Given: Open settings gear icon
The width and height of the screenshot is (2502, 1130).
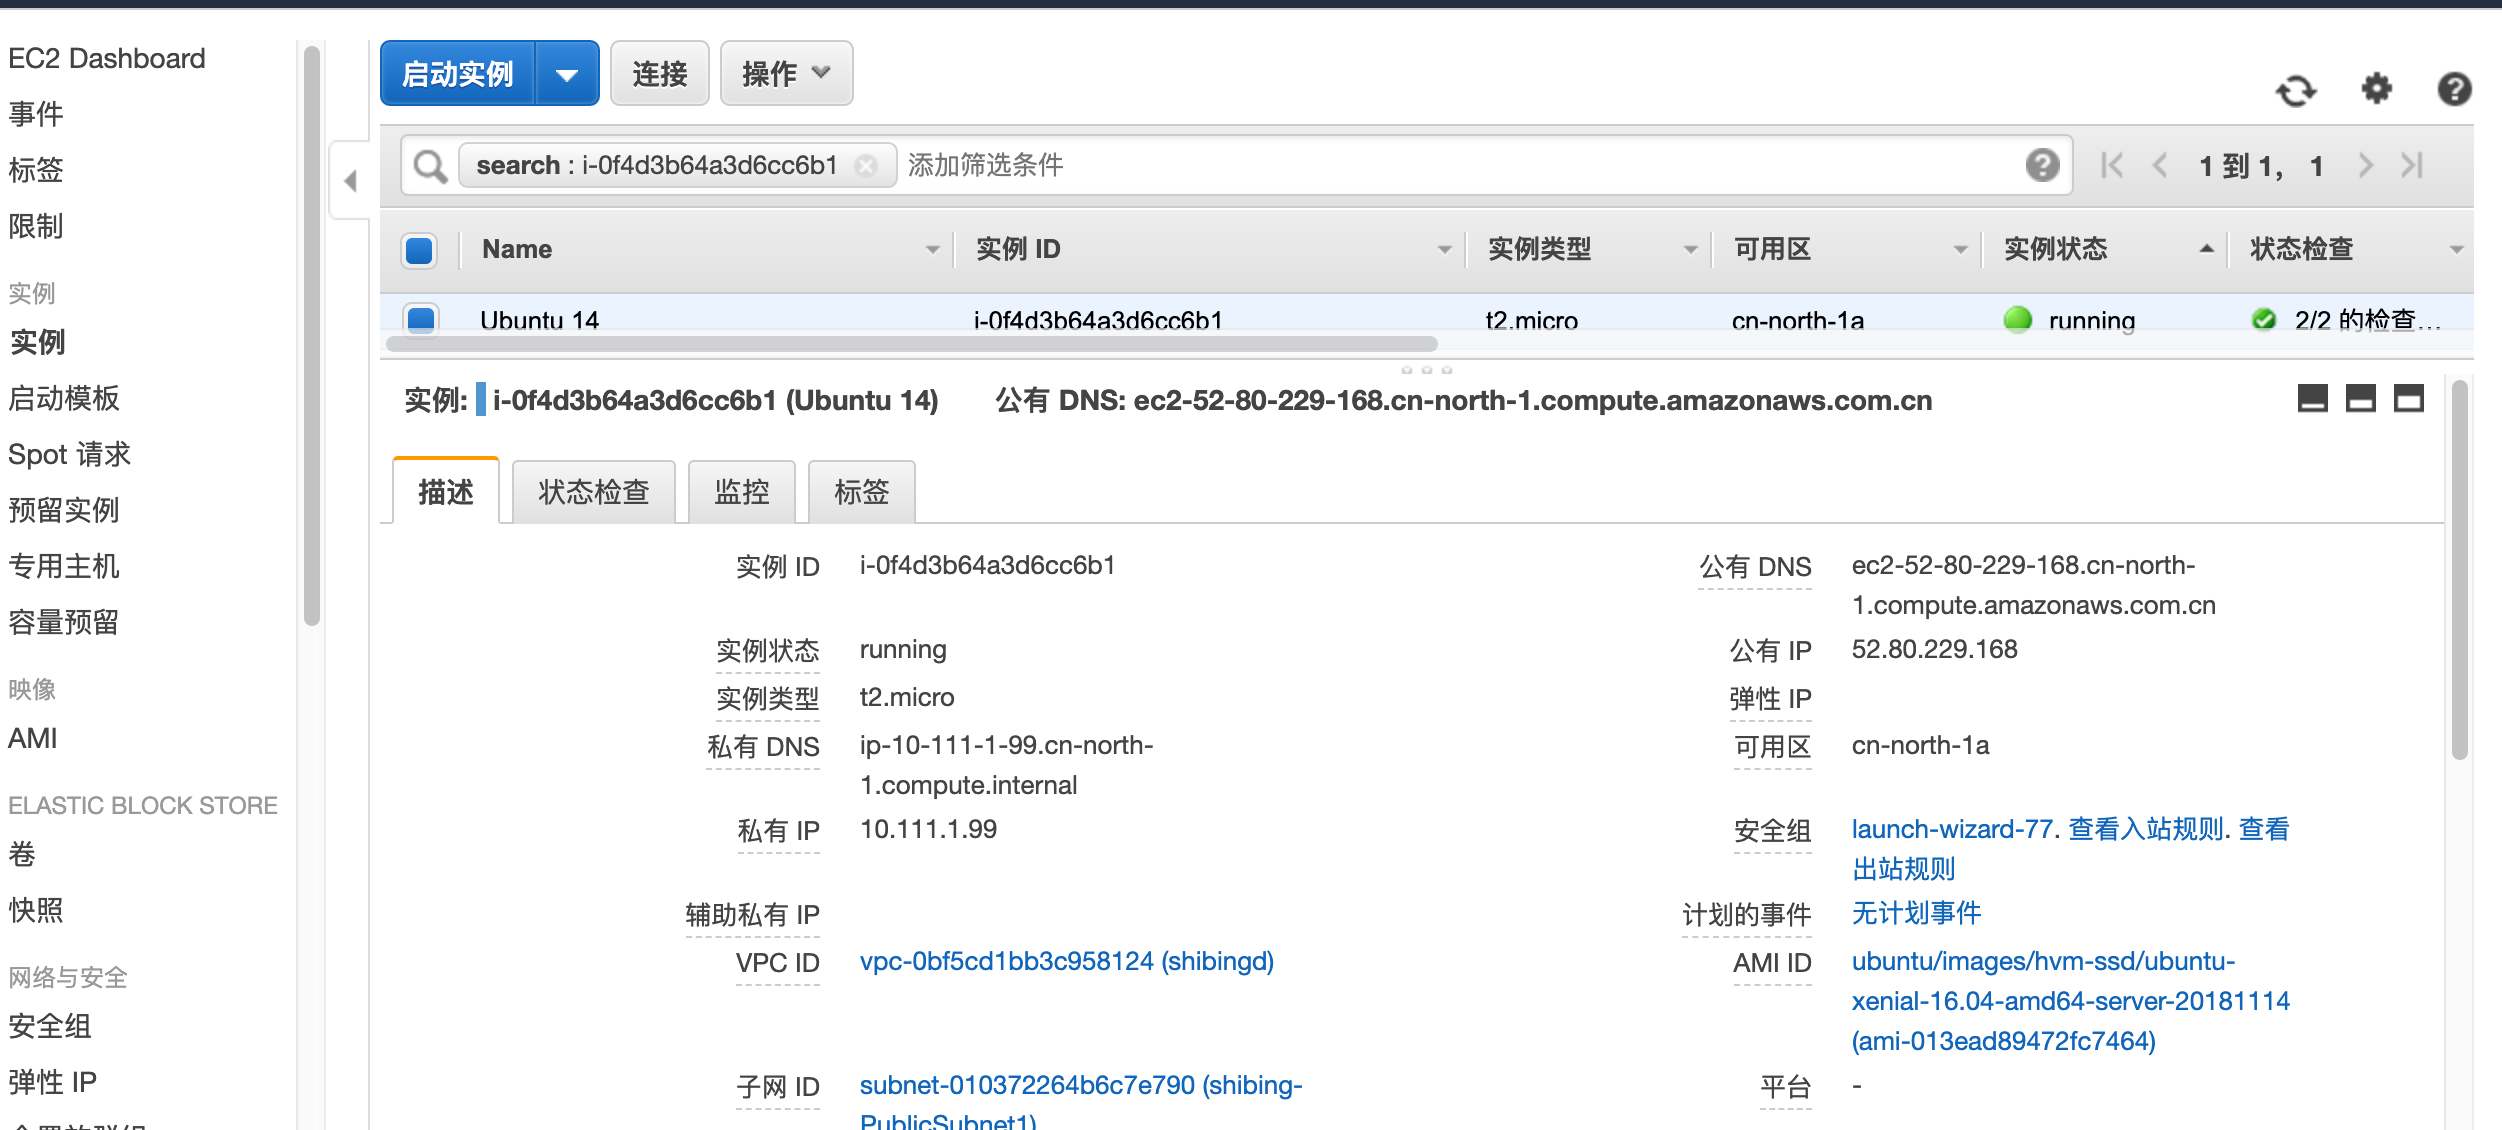Looking at the screenshot, I should click(x=2376, y=89).
